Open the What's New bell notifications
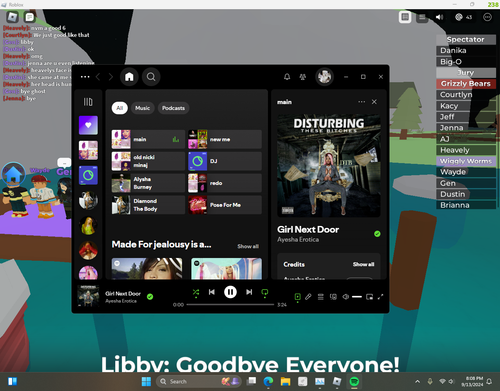 tap(287, 77)
